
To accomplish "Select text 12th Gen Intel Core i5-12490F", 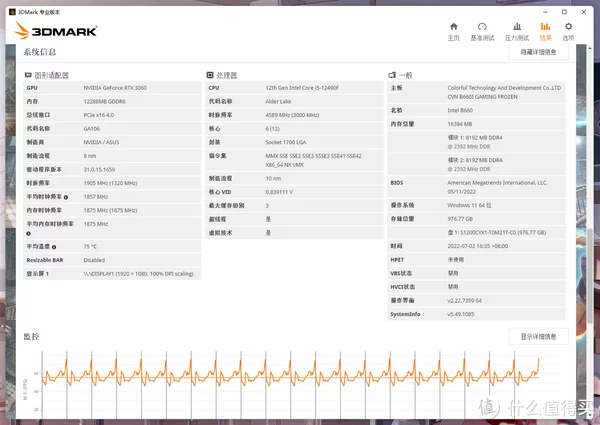I will (302, 88).
